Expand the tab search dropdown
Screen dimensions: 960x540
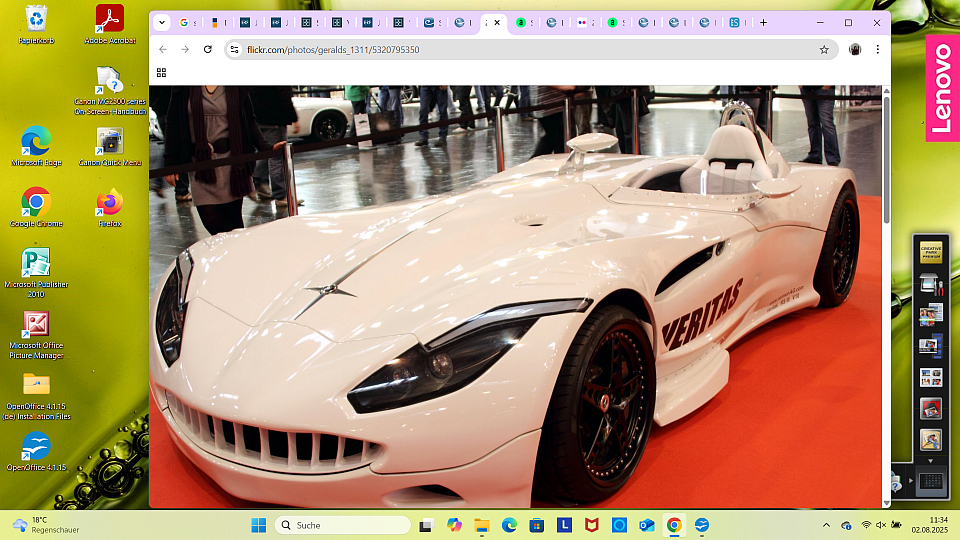point(162,23)
